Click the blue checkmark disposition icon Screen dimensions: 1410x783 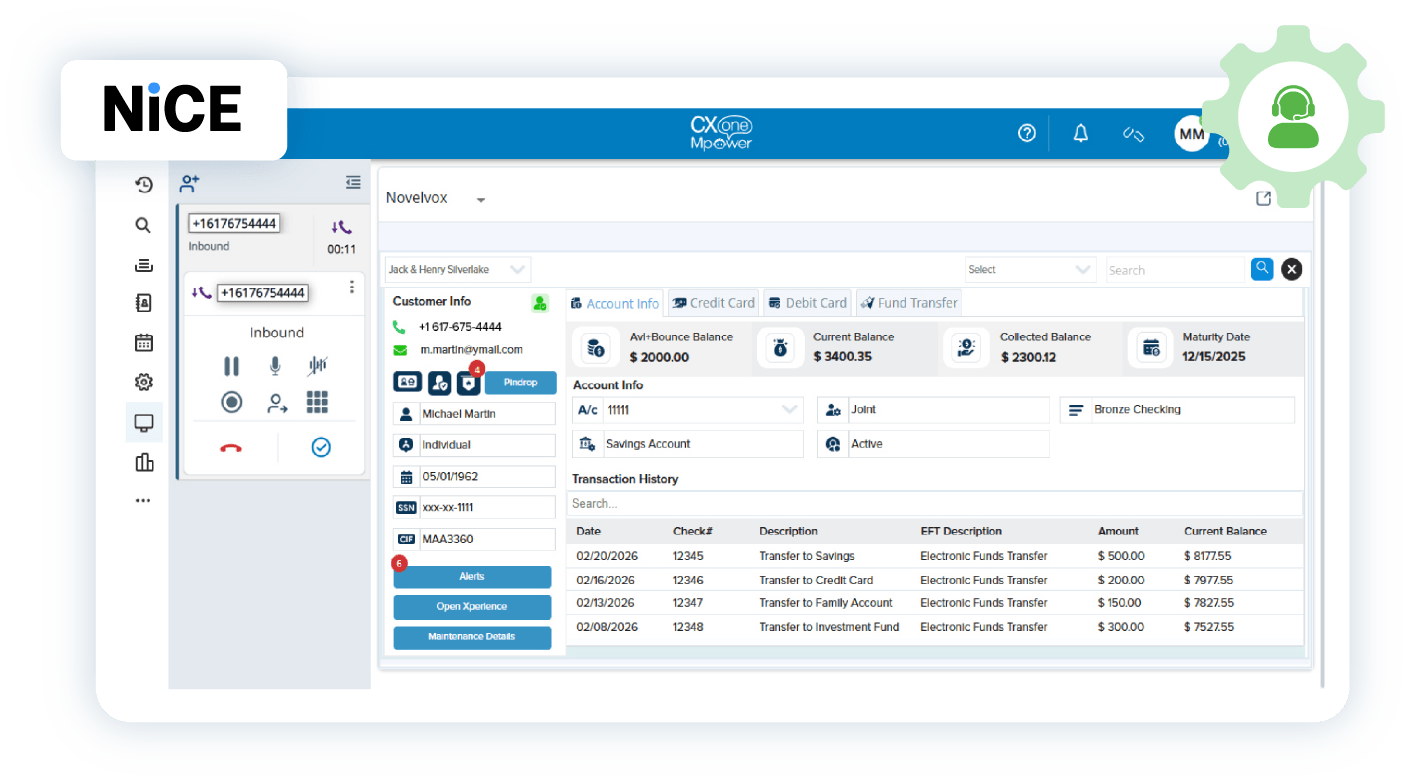(x=321, y=447)
